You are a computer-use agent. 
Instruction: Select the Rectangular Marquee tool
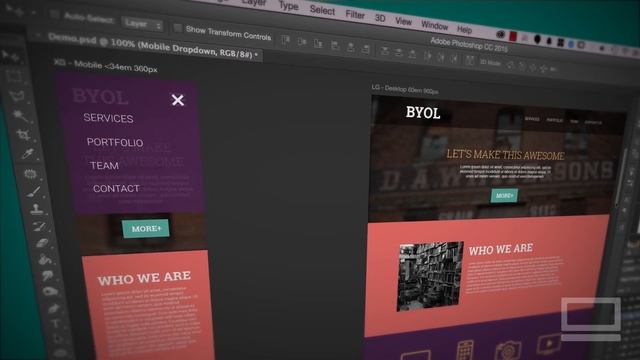13,76
